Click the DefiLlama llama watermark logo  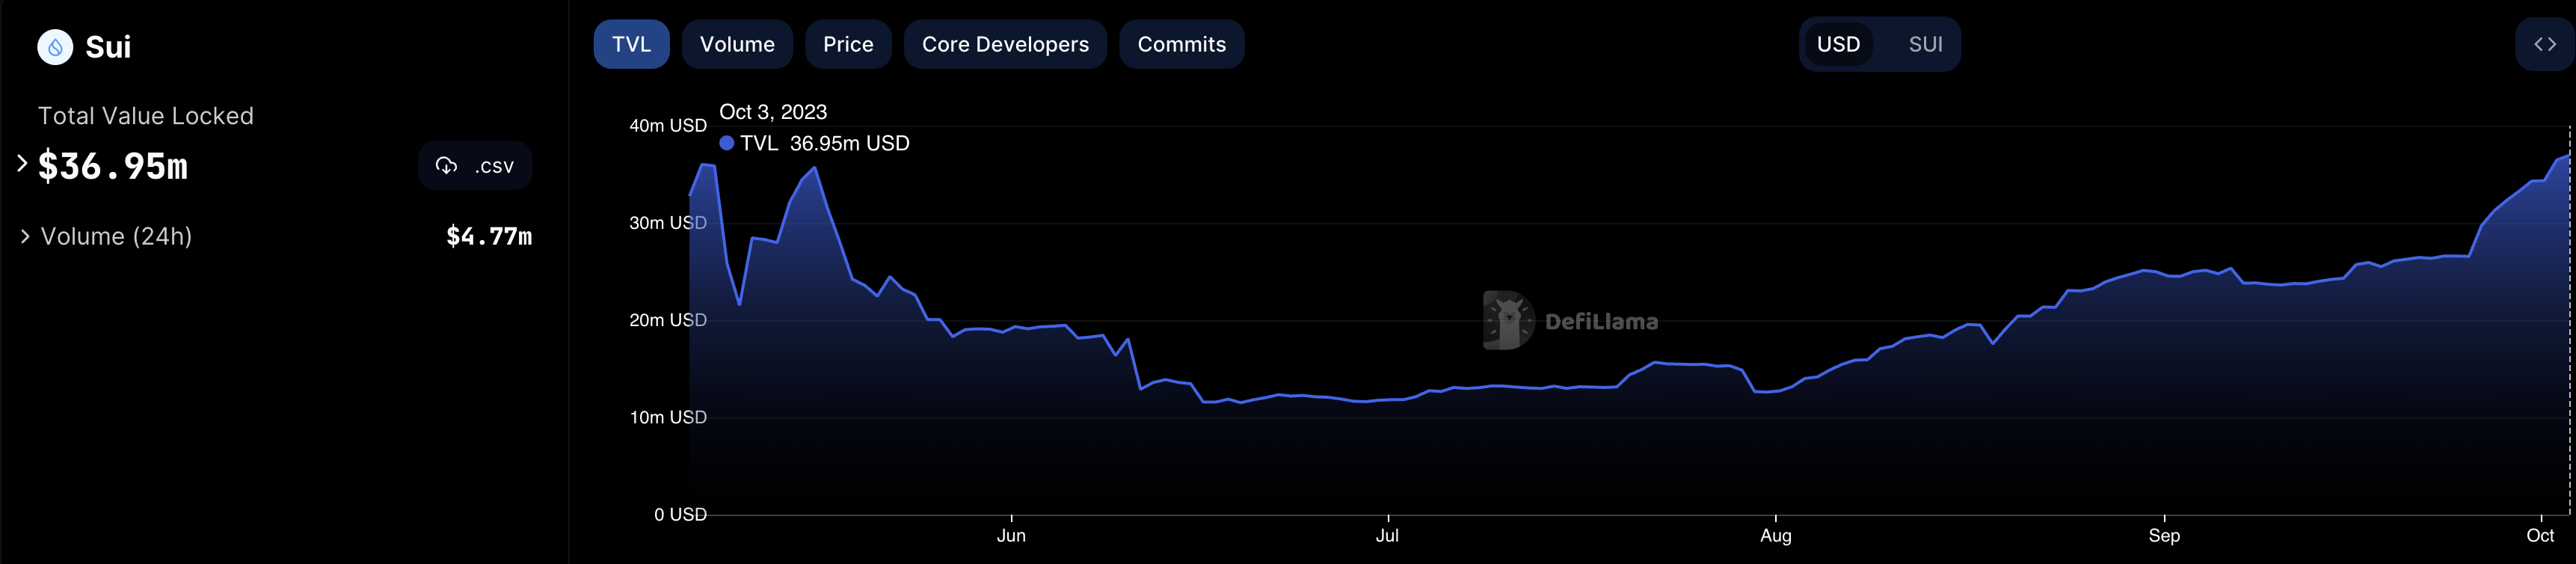pos(1508,321)
